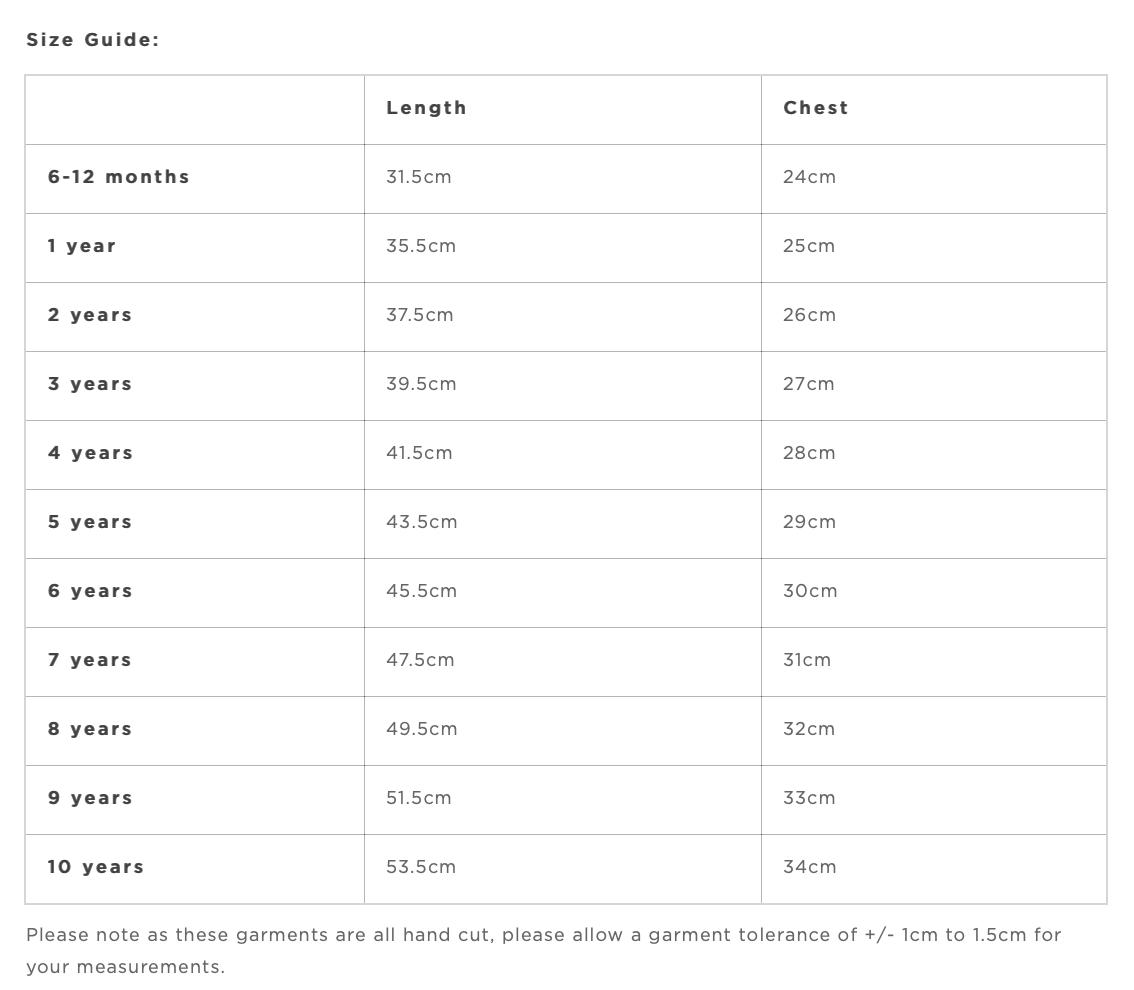Click the 4 years row label

90,453
